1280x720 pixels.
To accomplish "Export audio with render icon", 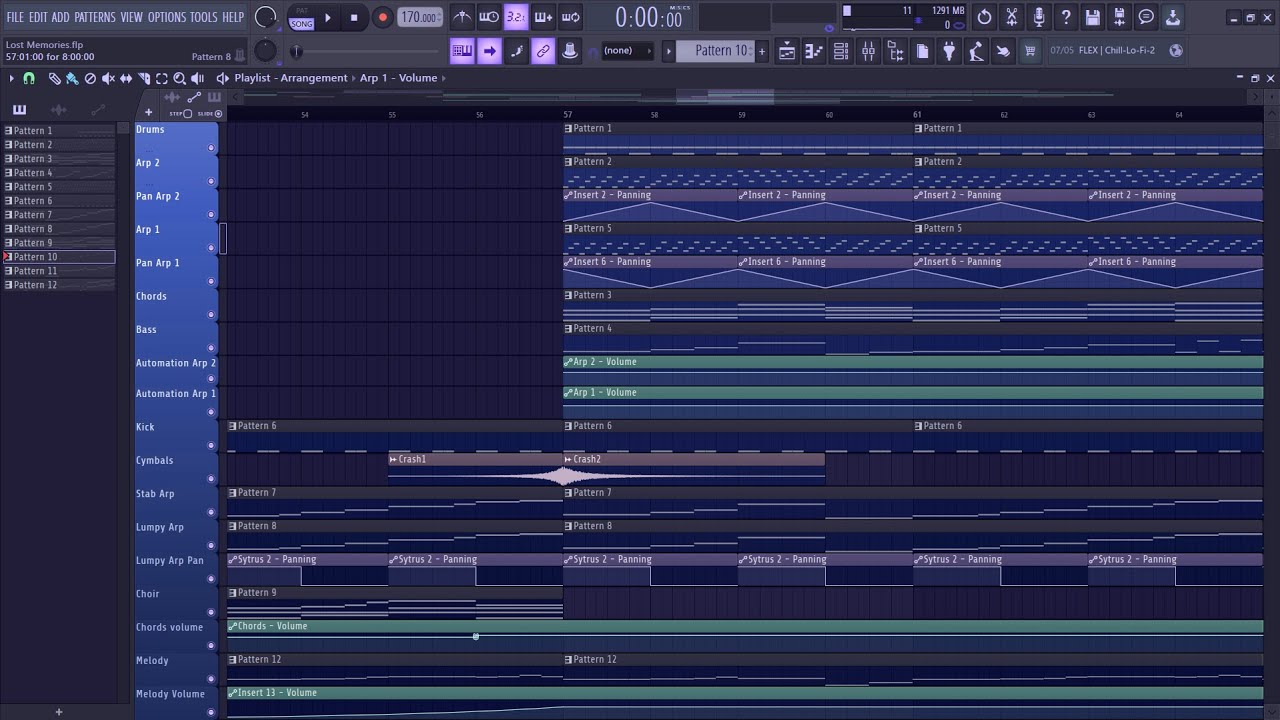I will pyautogui.click(x=1119, y=17).
